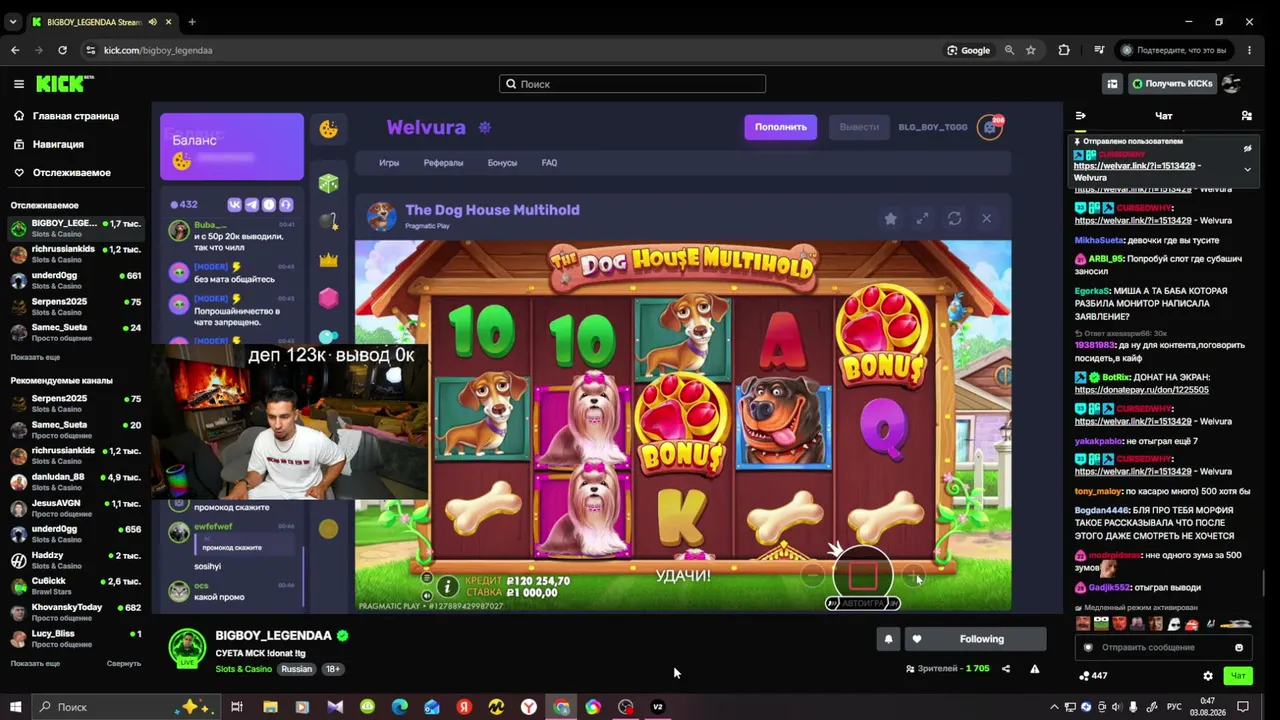Close The Dog House Multihold game panel
Screen dimensions: 1280x720
[986, 219]
